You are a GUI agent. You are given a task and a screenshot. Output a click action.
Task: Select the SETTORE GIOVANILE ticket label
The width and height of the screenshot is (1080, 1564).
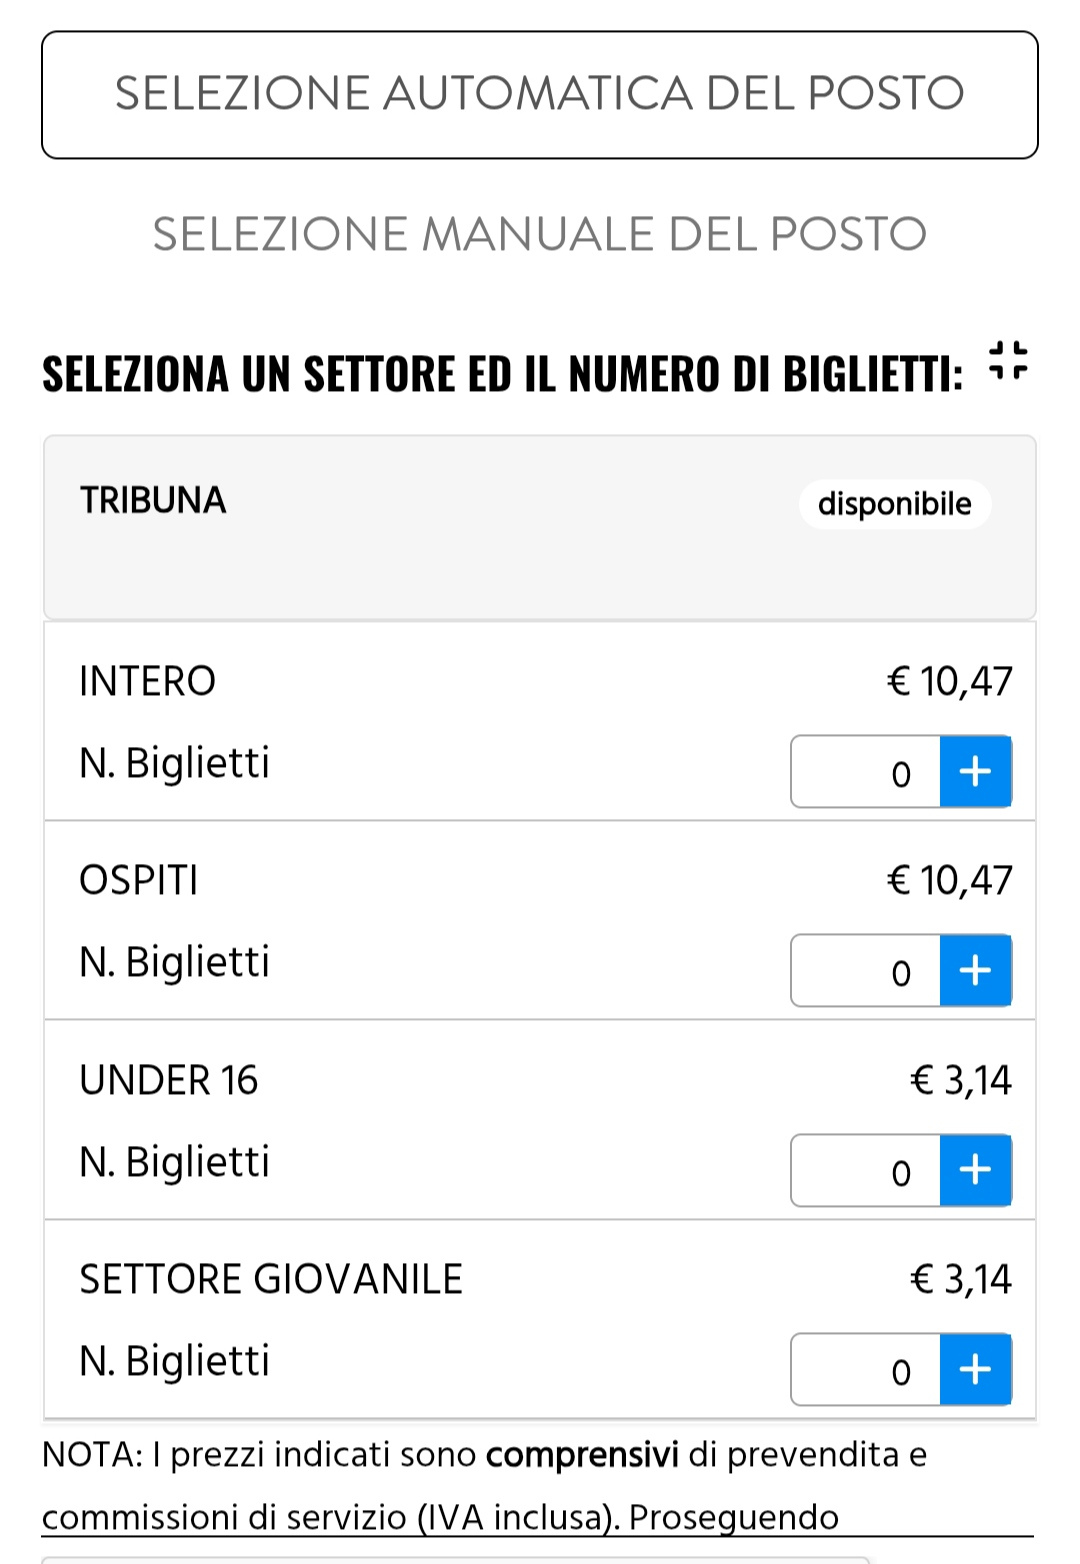(271, 1280)
